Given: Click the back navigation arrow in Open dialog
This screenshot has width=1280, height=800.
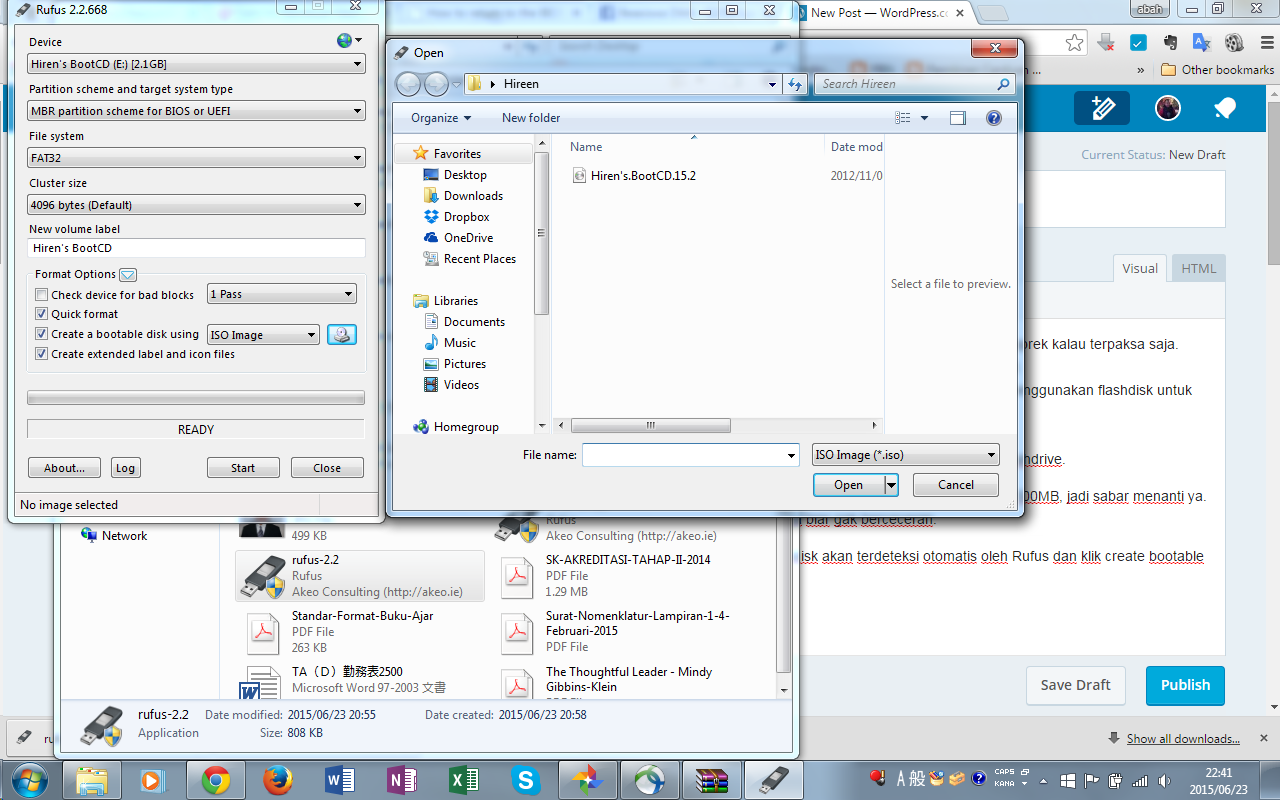Looking at the screenshot, I should click(x=408, y=84).
